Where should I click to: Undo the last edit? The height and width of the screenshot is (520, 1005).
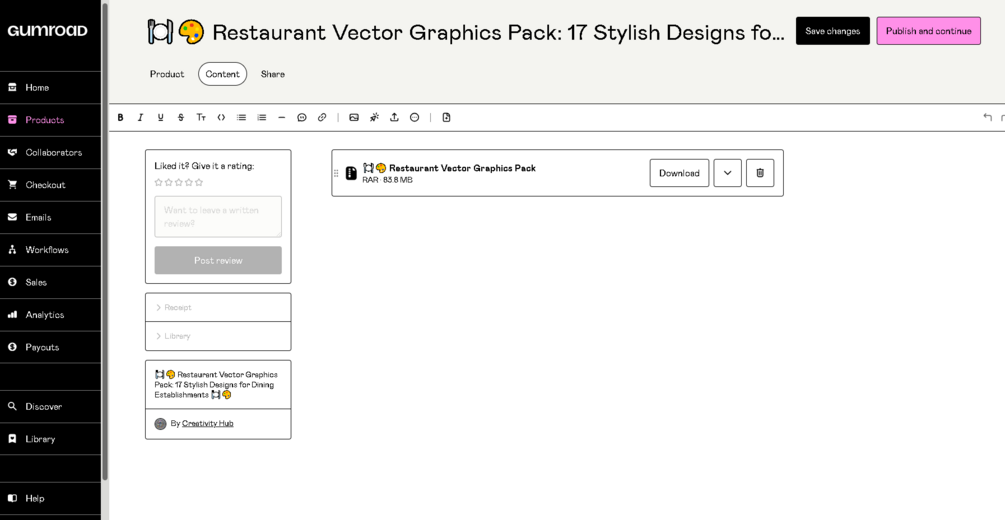click(x=987, y=117)
